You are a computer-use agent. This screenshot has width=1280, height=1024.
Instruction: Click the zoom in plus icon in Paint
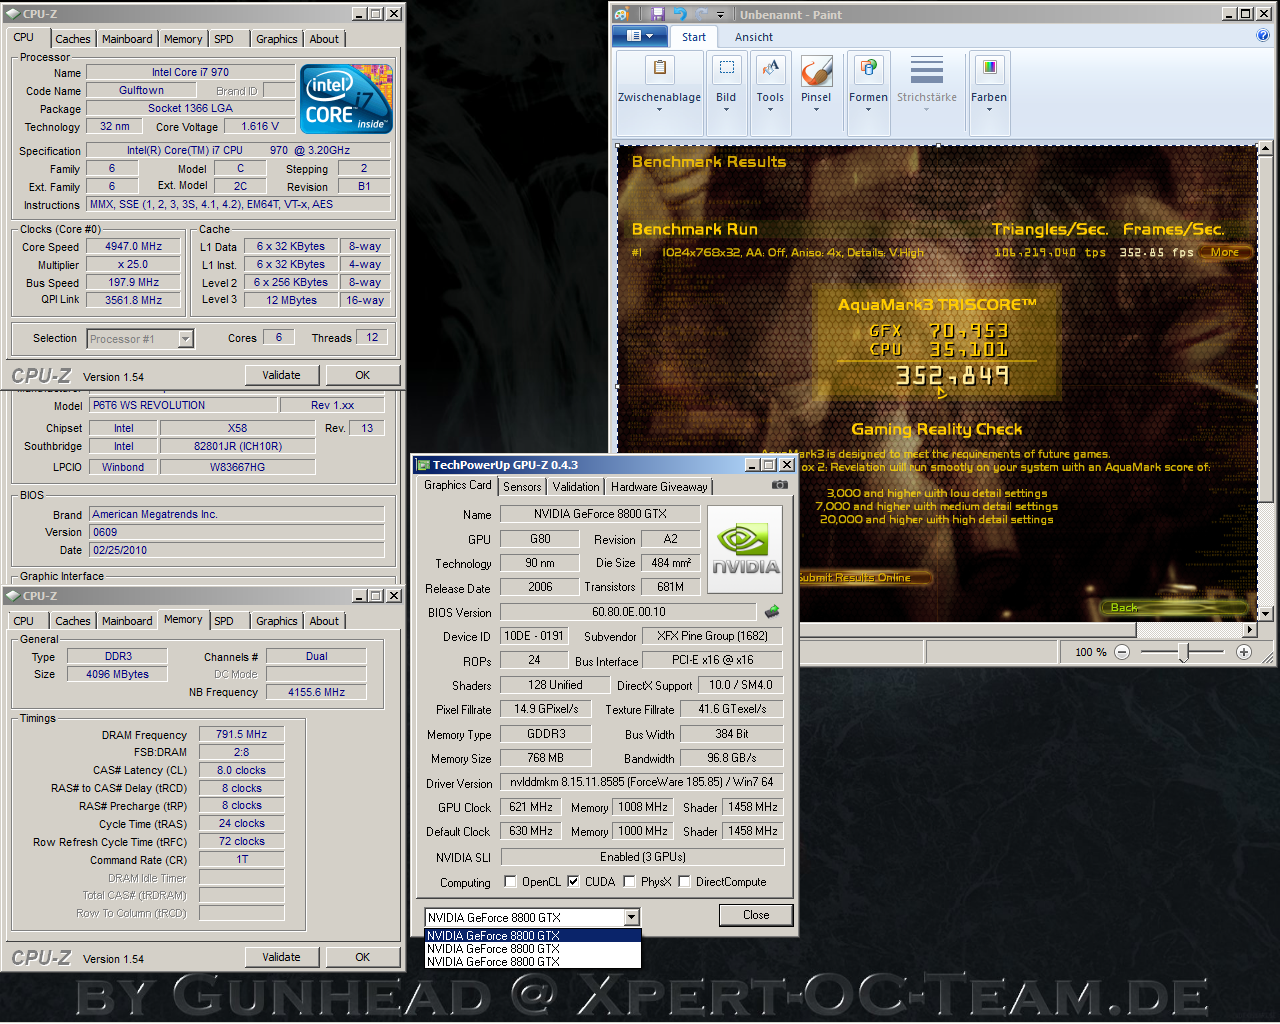pos(1244,652)
